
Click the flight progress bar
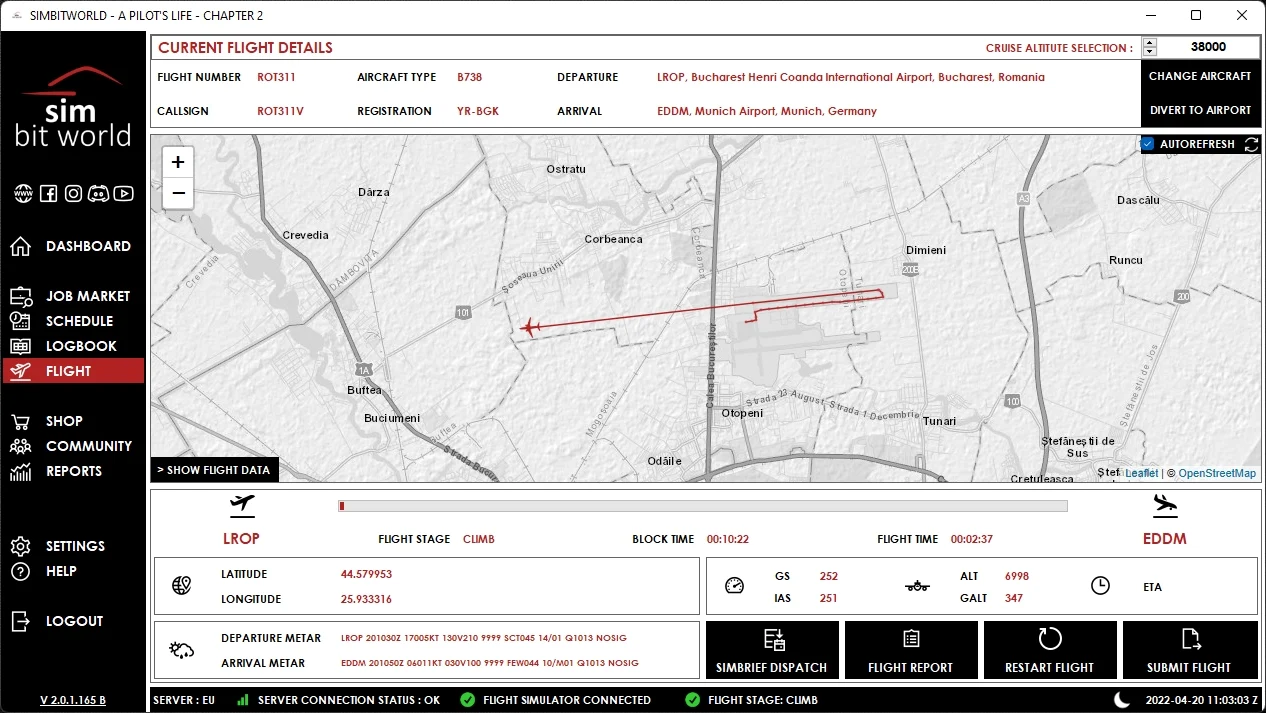(x=703, y=506)
